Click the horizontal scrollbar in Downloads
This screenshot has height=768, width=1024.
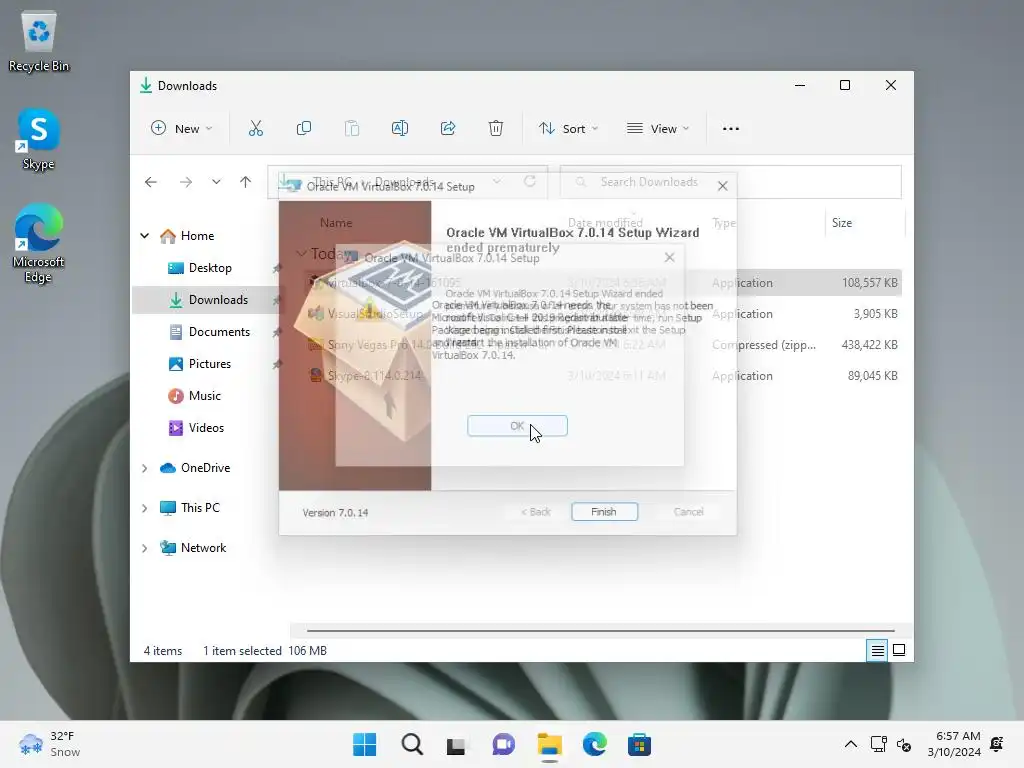point(601,631)
